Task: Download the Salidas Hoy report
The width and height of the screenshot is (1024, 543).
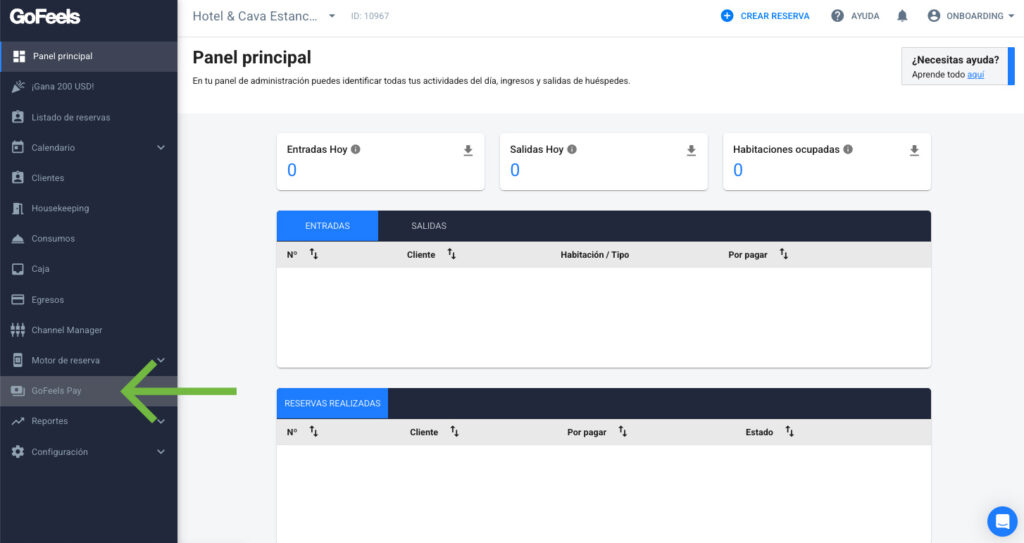Action: tap(691, 150)
